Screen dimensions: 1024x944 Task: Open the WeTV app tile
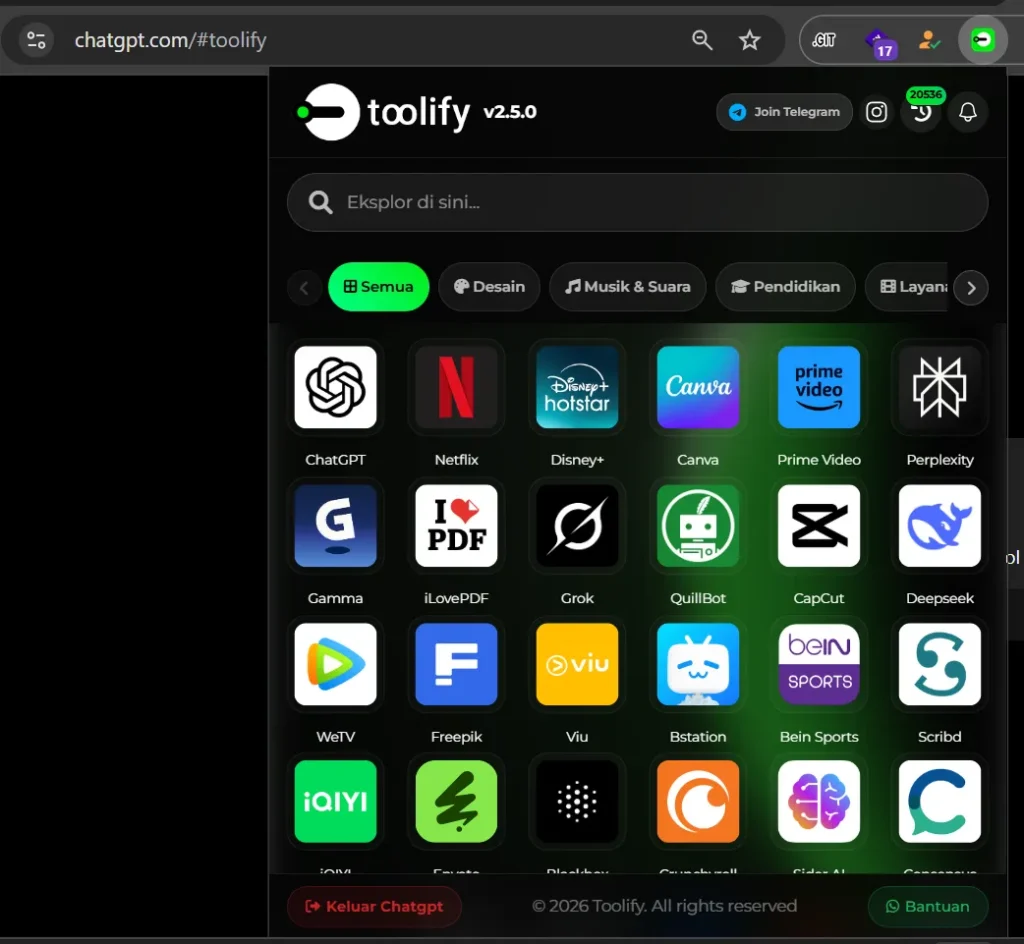coord(335,664)
